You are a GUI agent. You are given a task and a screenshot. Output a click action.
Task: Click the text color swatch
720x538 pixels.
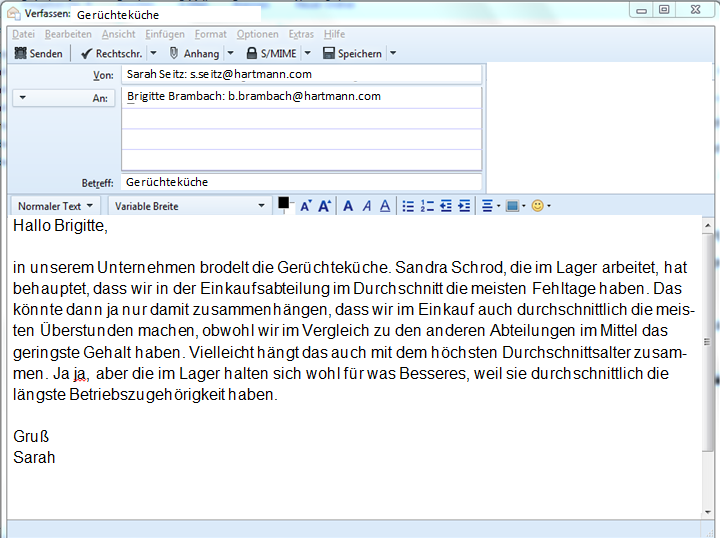point(284,204)
